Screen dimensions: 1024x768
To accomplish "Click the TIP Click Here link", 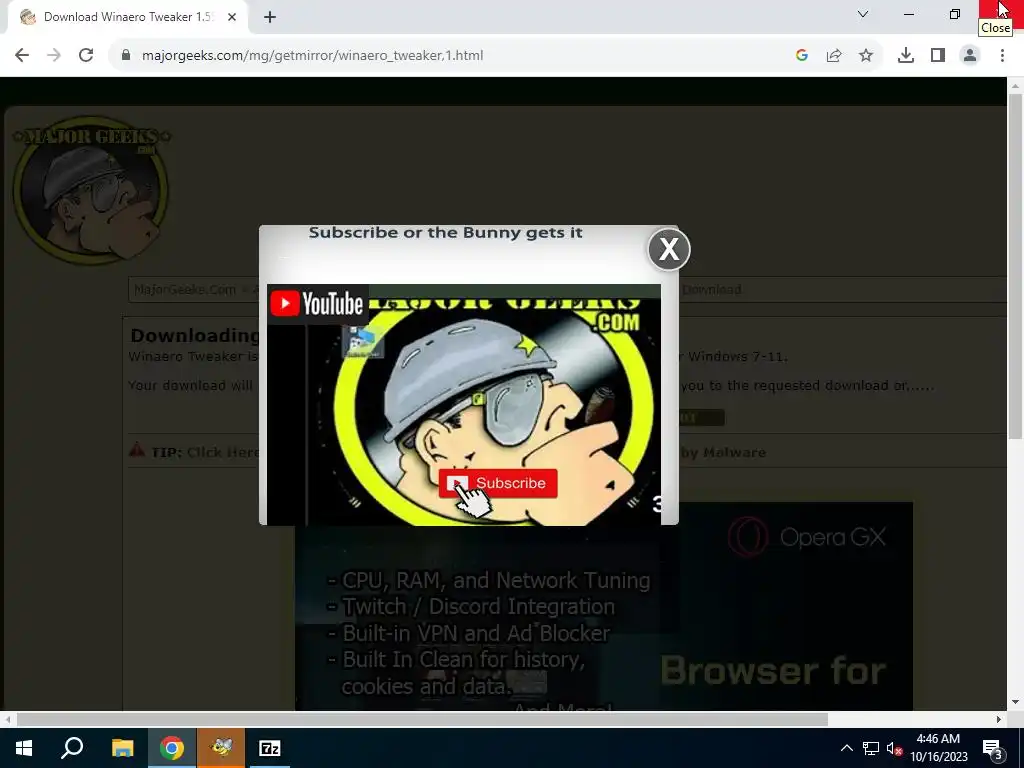I will tap(222, 452).
